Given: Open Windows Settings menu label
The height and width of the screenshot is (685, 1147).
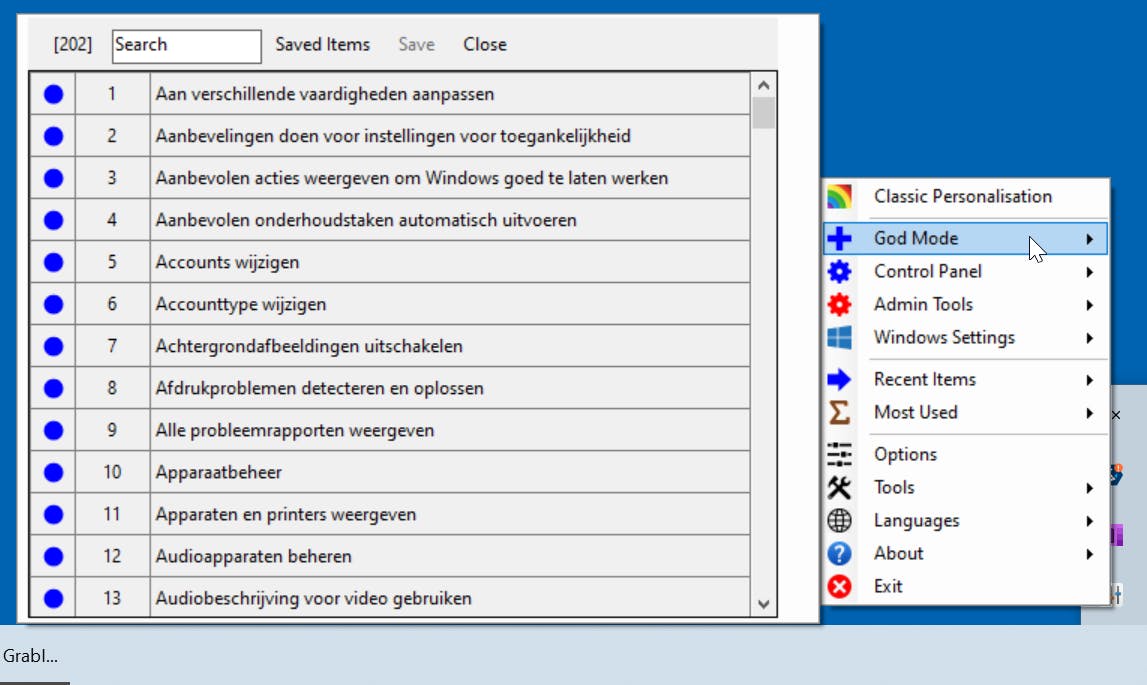Looking at the screenshot, I should [944, 337].
